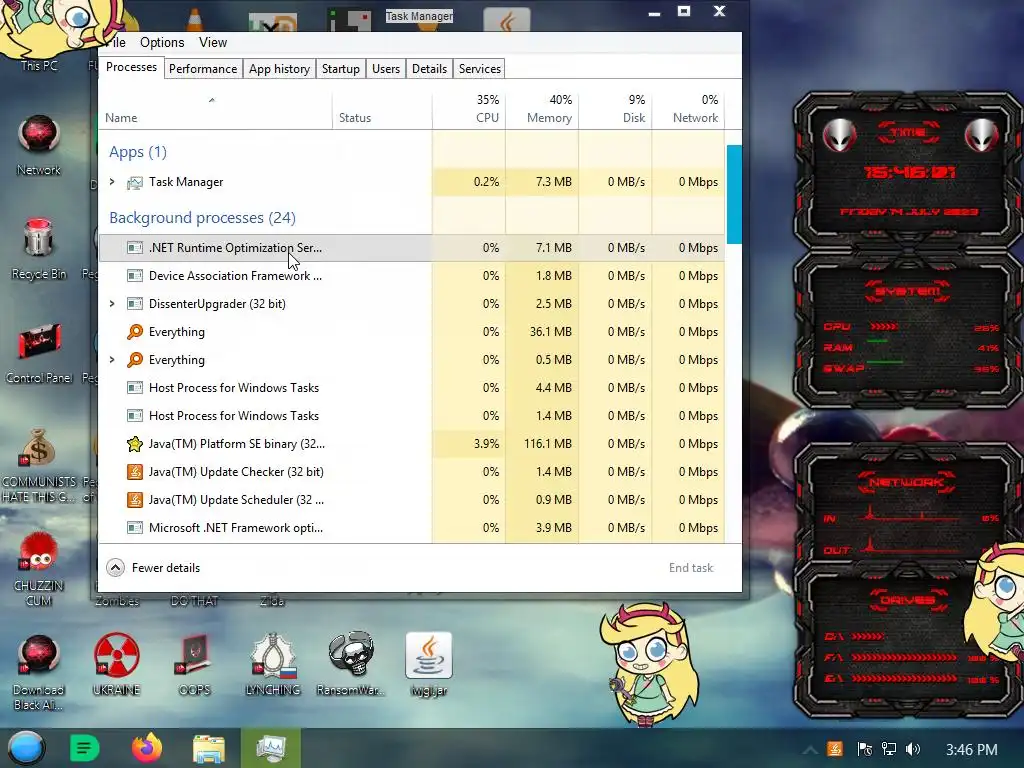This screenshot has width=1024, height=768.
Task: Sort processes by Name column
Action: coord(215,111)
